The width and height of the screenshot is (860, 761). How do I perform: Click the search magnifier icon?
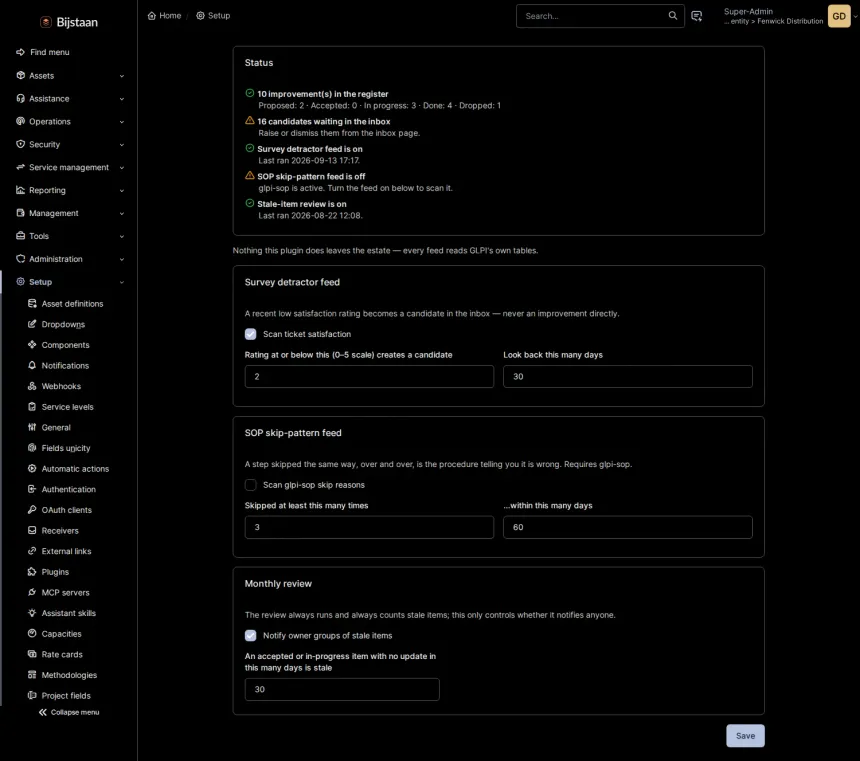click(672, 15)
